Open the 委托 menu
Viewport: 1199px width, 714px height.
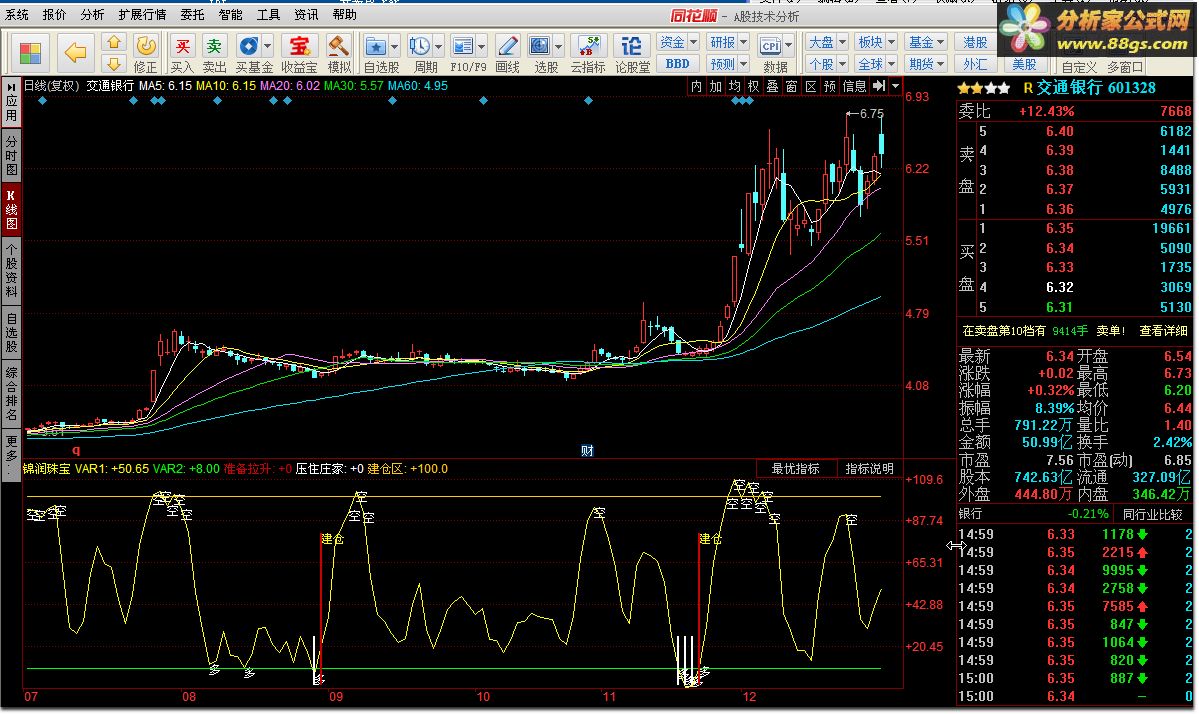pos(193,15)
